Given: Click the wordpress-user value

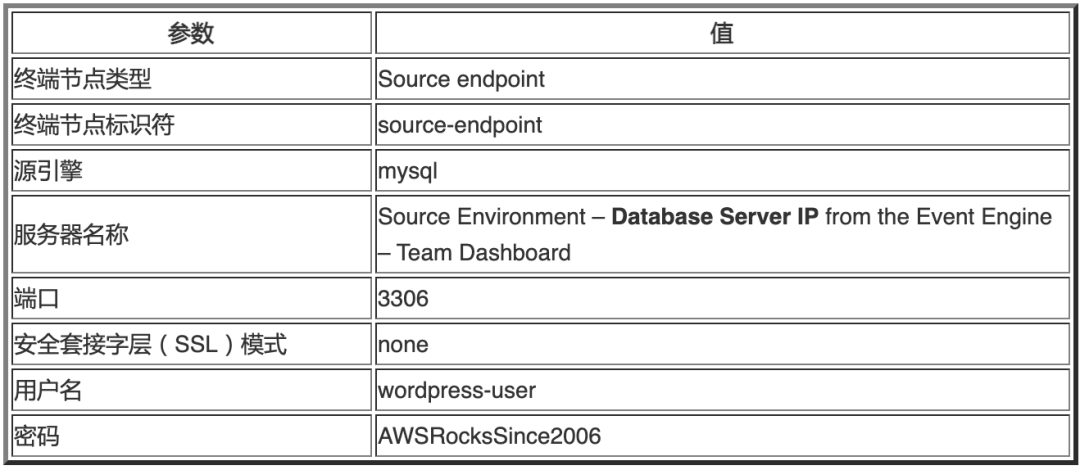Looking at the screenshot, I should [x=456, y=392].
